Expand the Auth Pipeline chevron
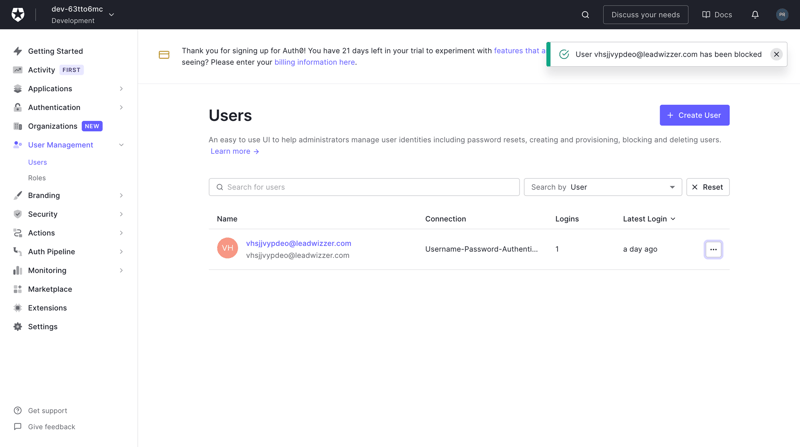 tap(121, 252)
